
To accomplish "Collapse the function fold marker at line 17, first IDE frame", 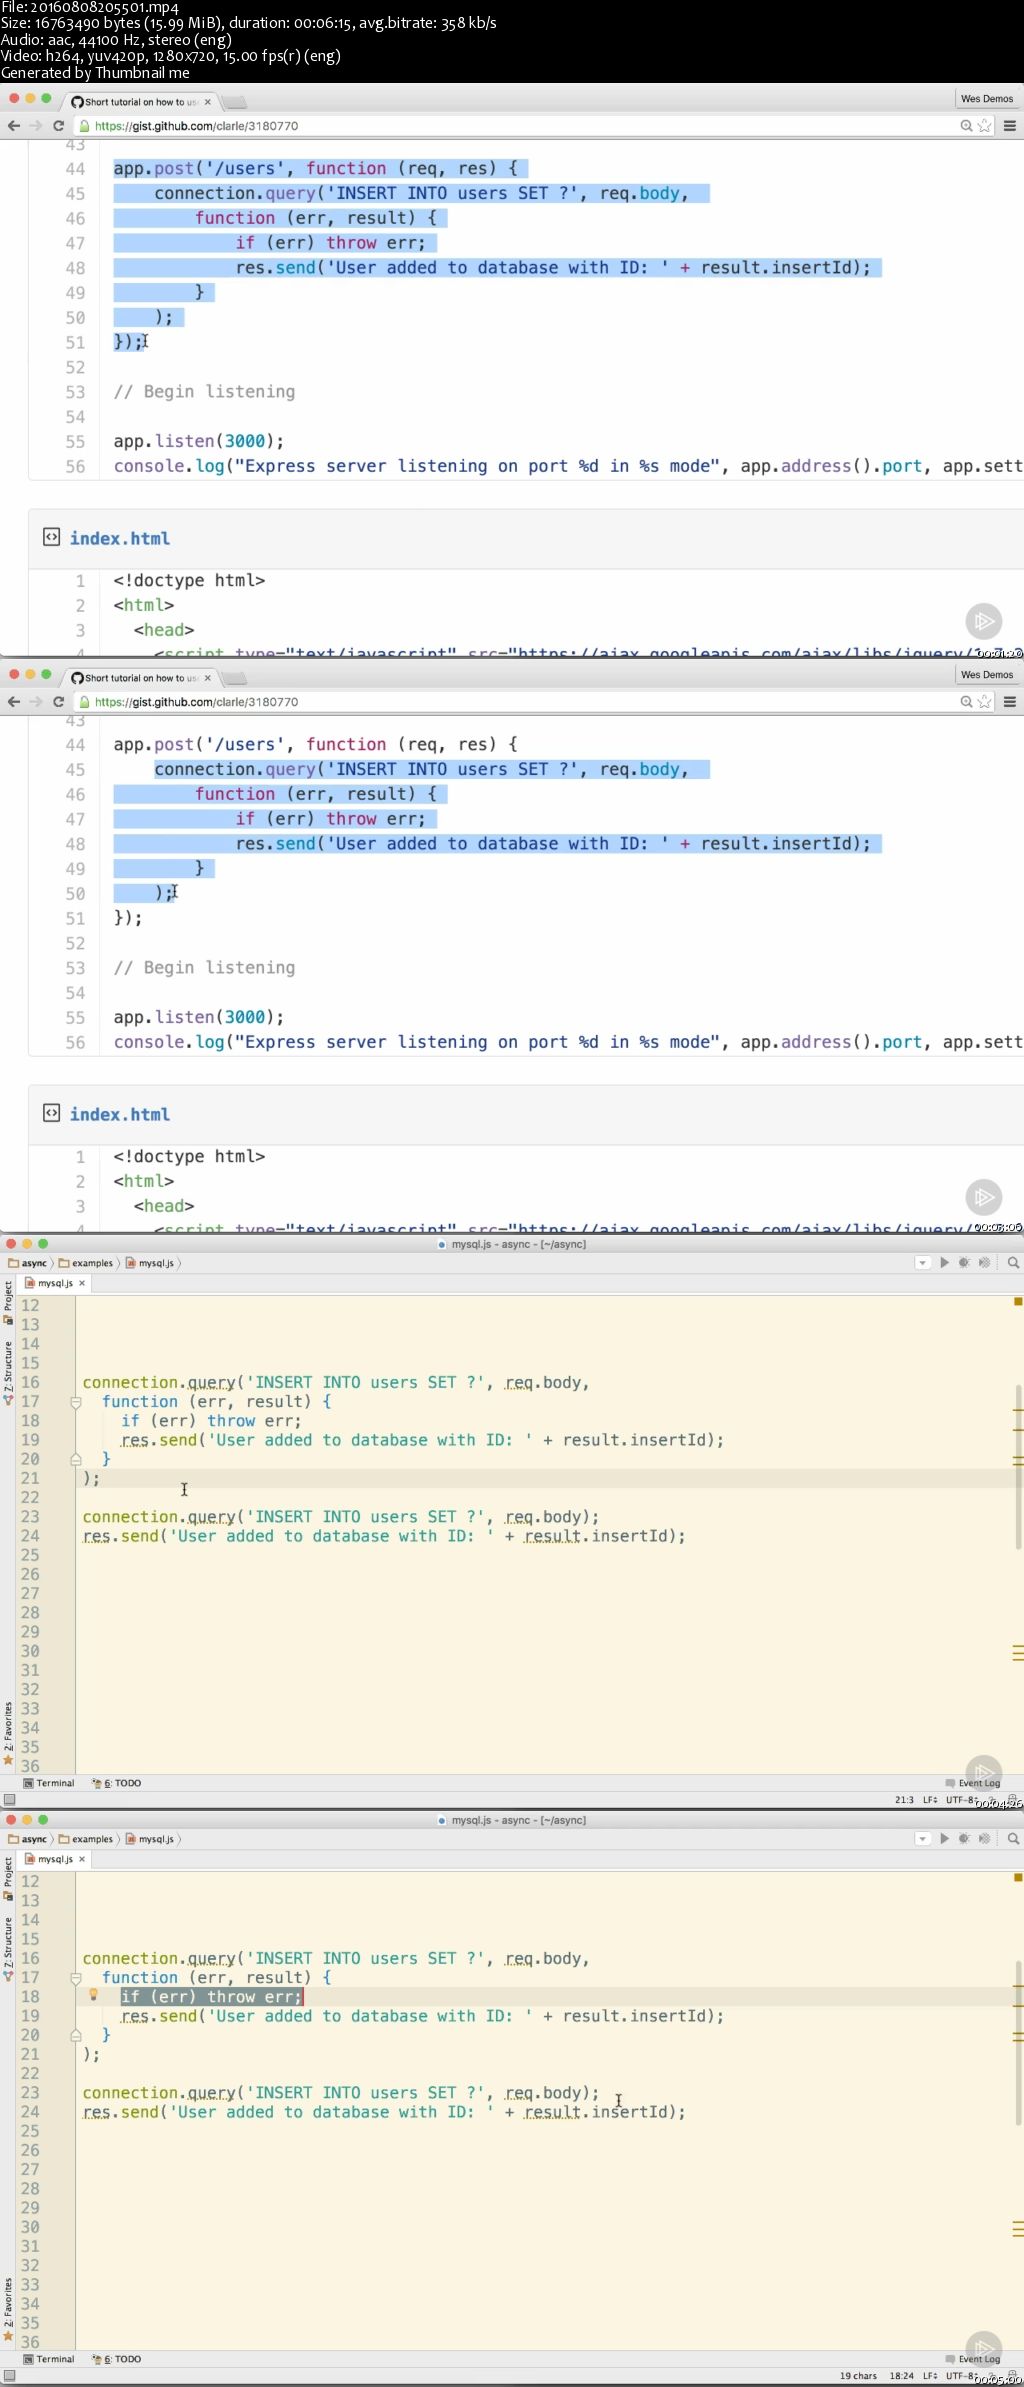I will pos(76,1402).
